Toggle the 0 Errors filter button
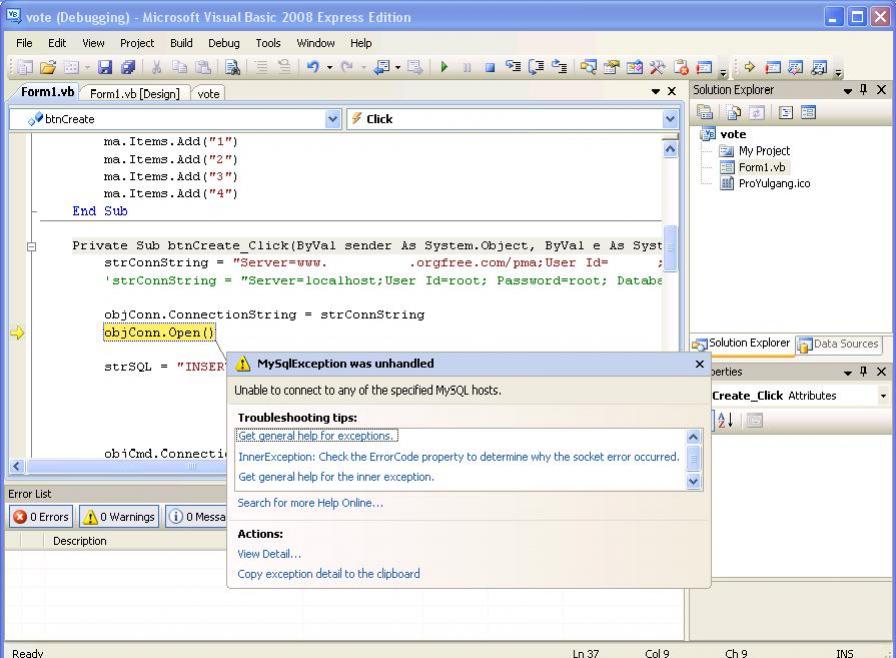This screenshot has height=658, width=896. click(41, 517)
